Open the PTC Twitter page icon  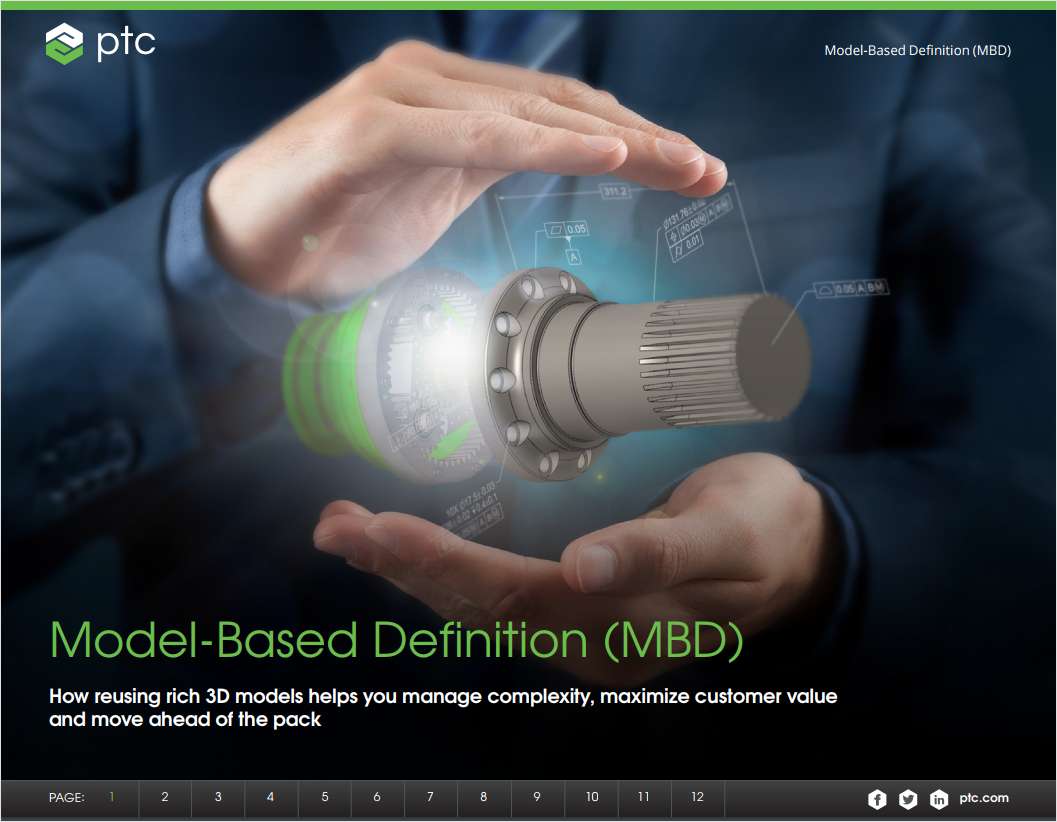(908, 799)
